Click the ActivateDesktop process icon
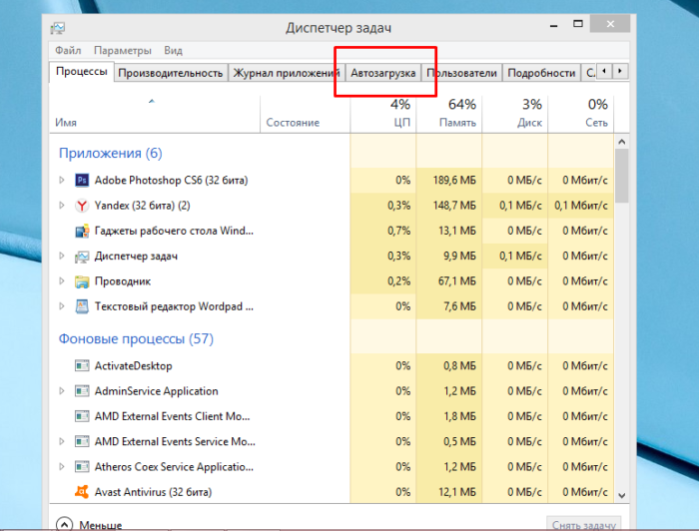699x531 pixels. [x=82, y=366]
